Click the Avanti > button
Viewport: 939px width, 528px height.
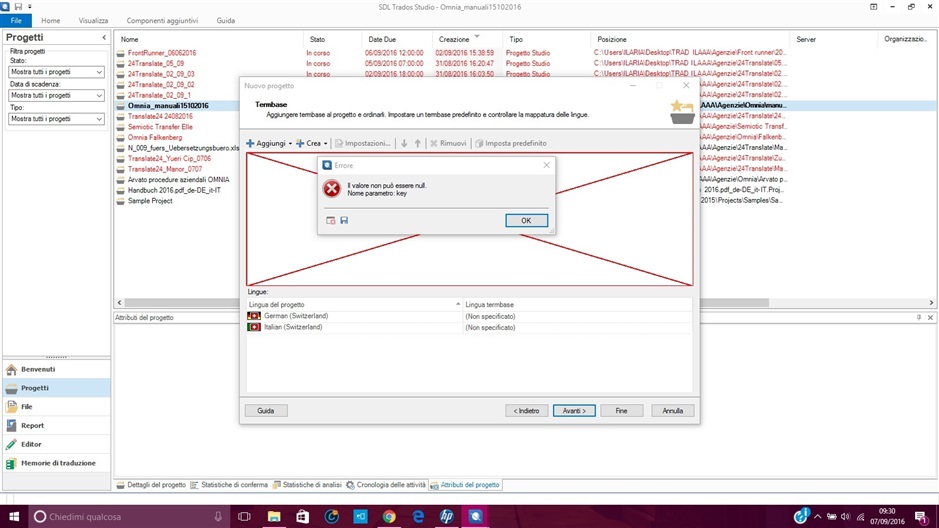[574, 411]
